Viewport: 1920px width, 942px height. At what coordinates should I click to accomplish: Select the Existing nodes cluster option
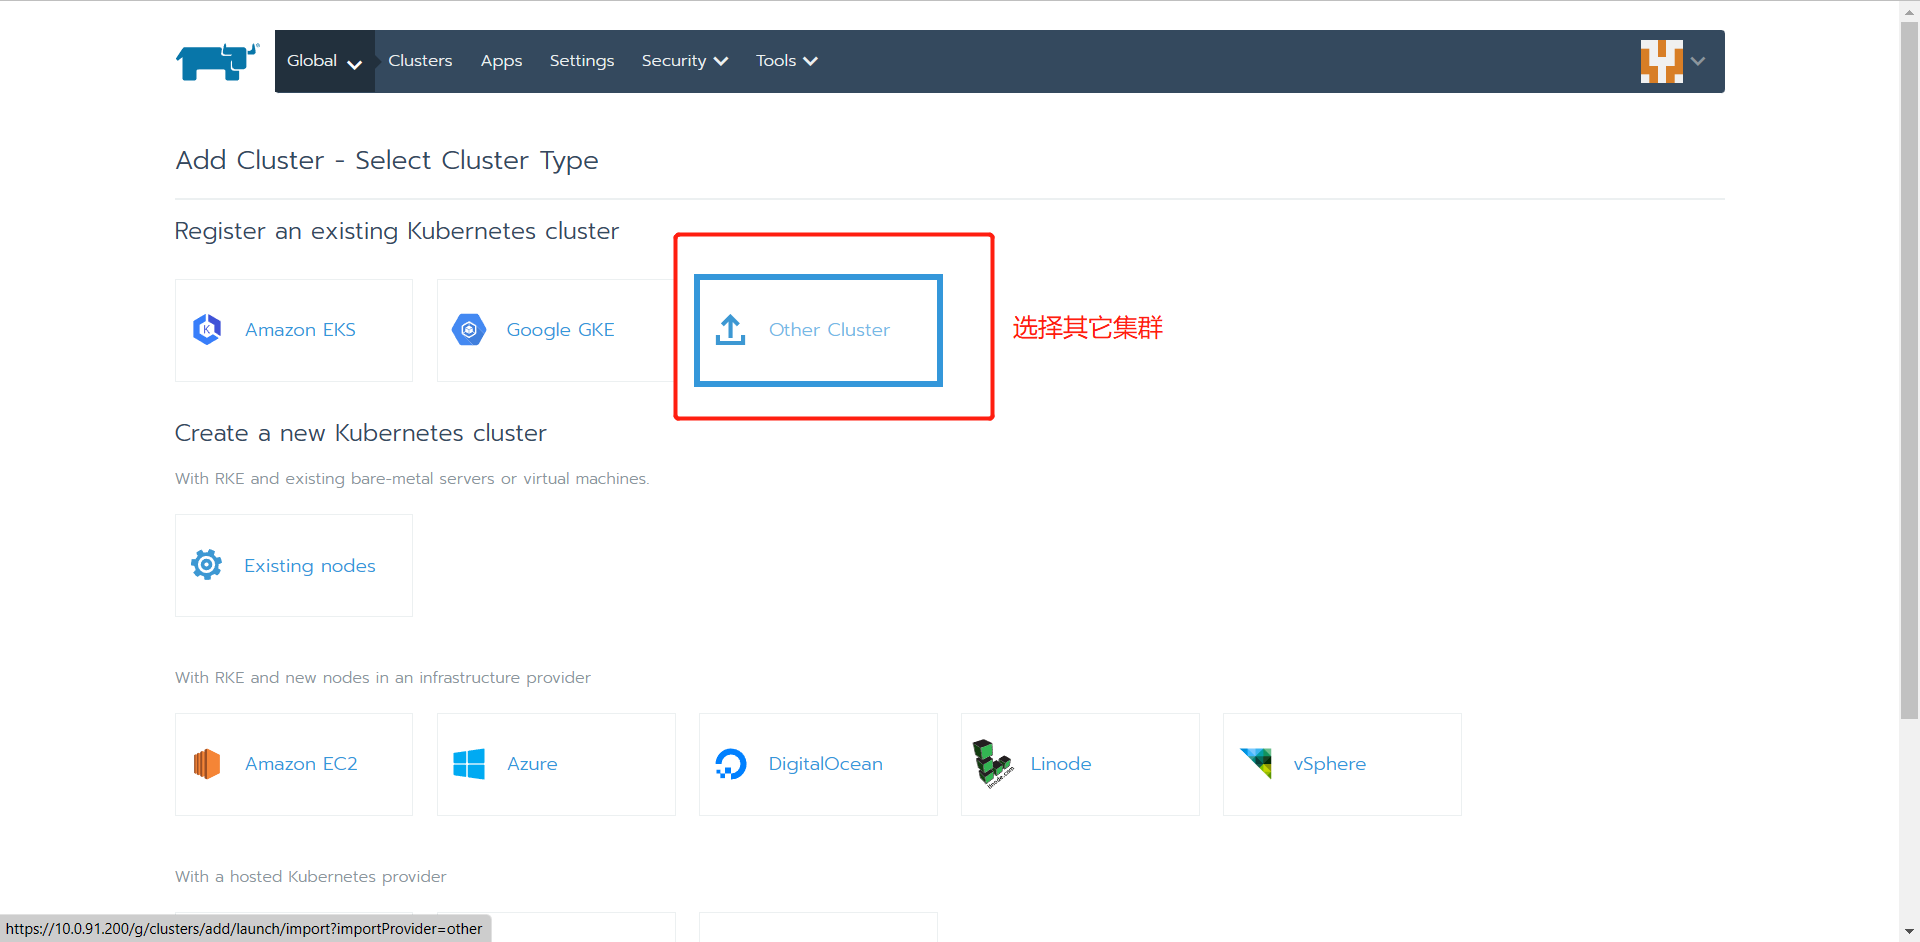[x=293, y=564]
